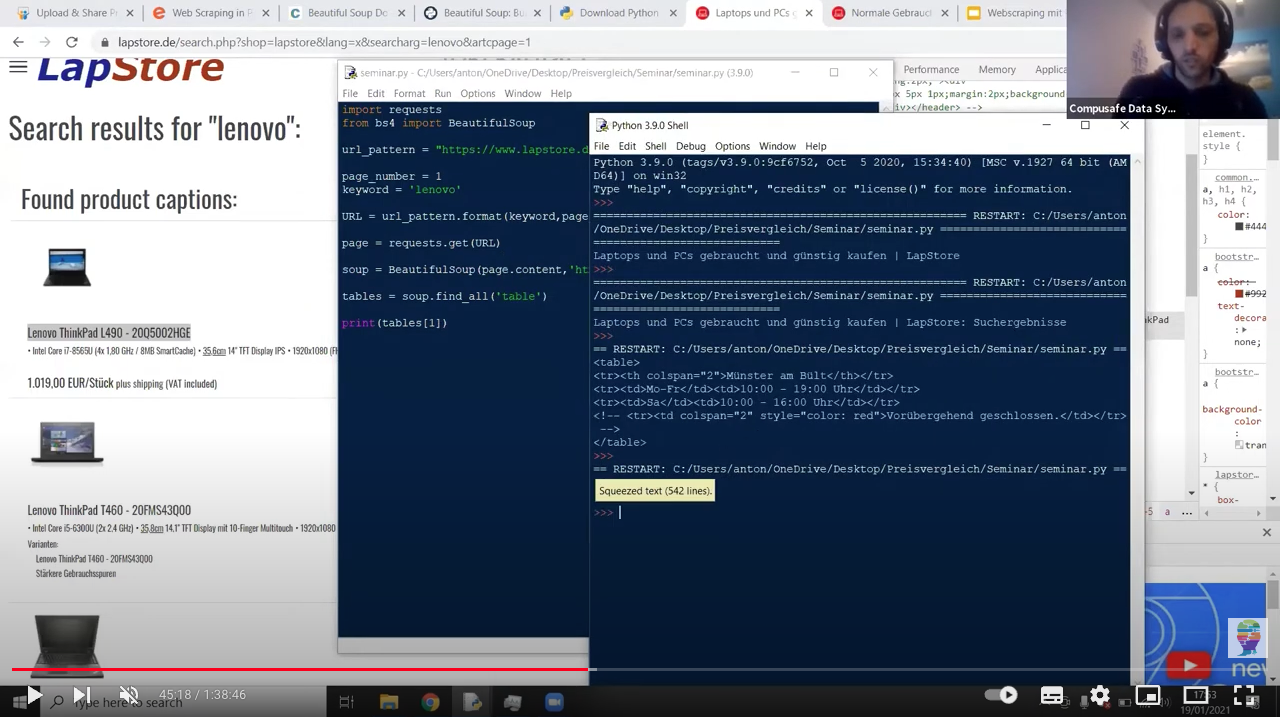The width and height of the screenshot is (1280, 717).
Task: Close the 'Download Python' tab
Action: (673, 13)
